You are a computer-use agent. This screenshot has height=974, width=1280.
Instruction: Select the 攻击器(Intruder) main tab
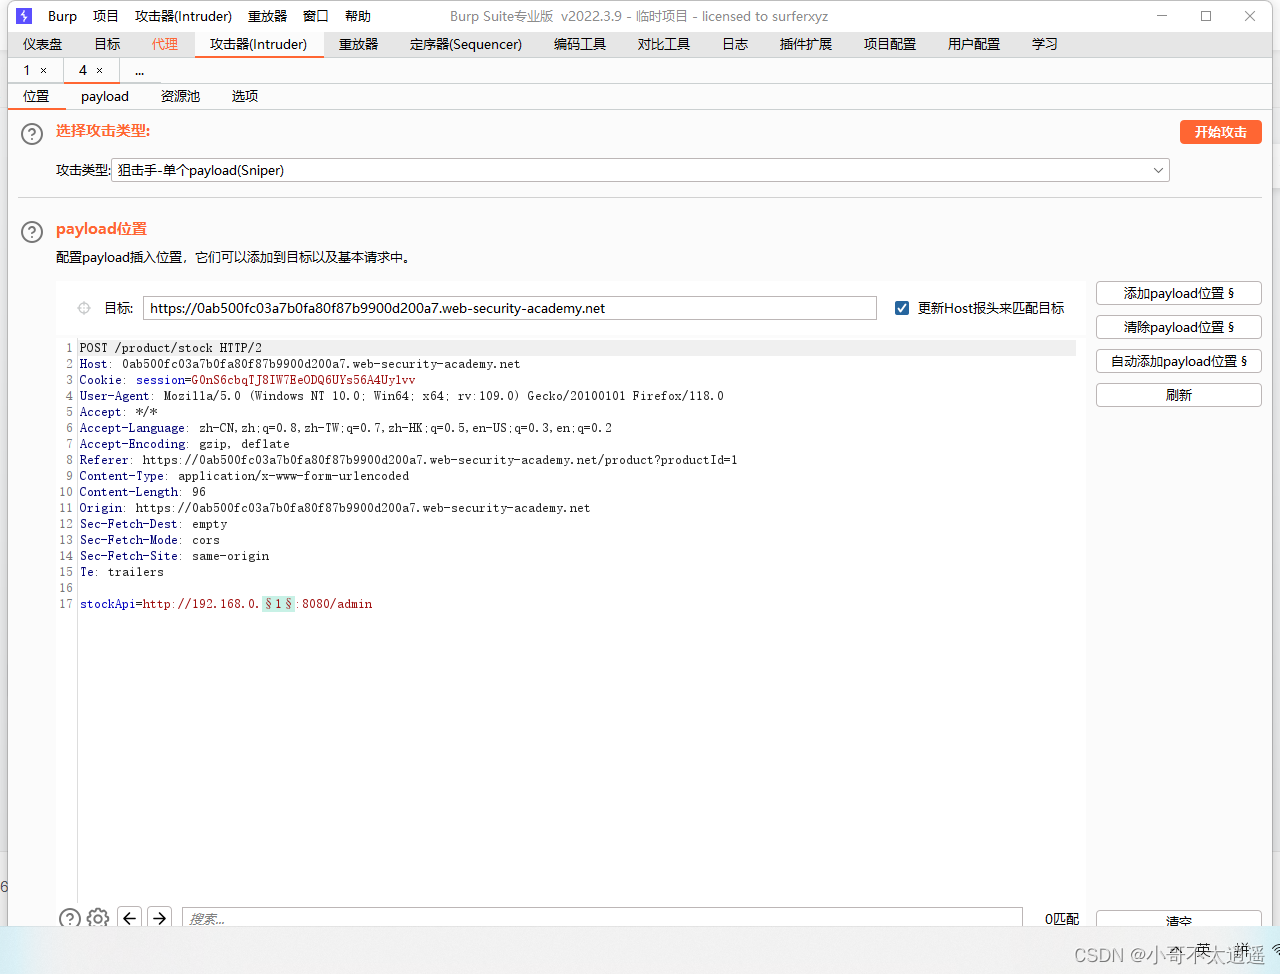258,44
